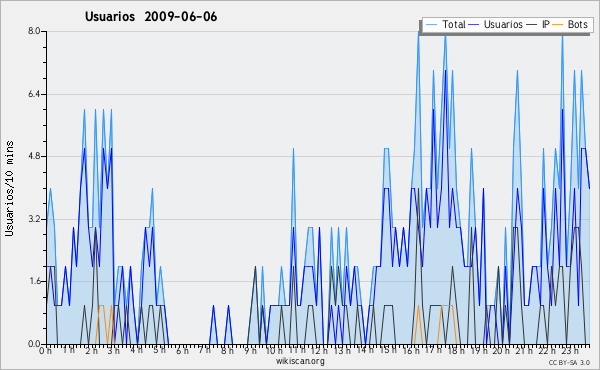600x370 pixels.
Task: Click the y-axis value 6.4
Action: (34, 94)
